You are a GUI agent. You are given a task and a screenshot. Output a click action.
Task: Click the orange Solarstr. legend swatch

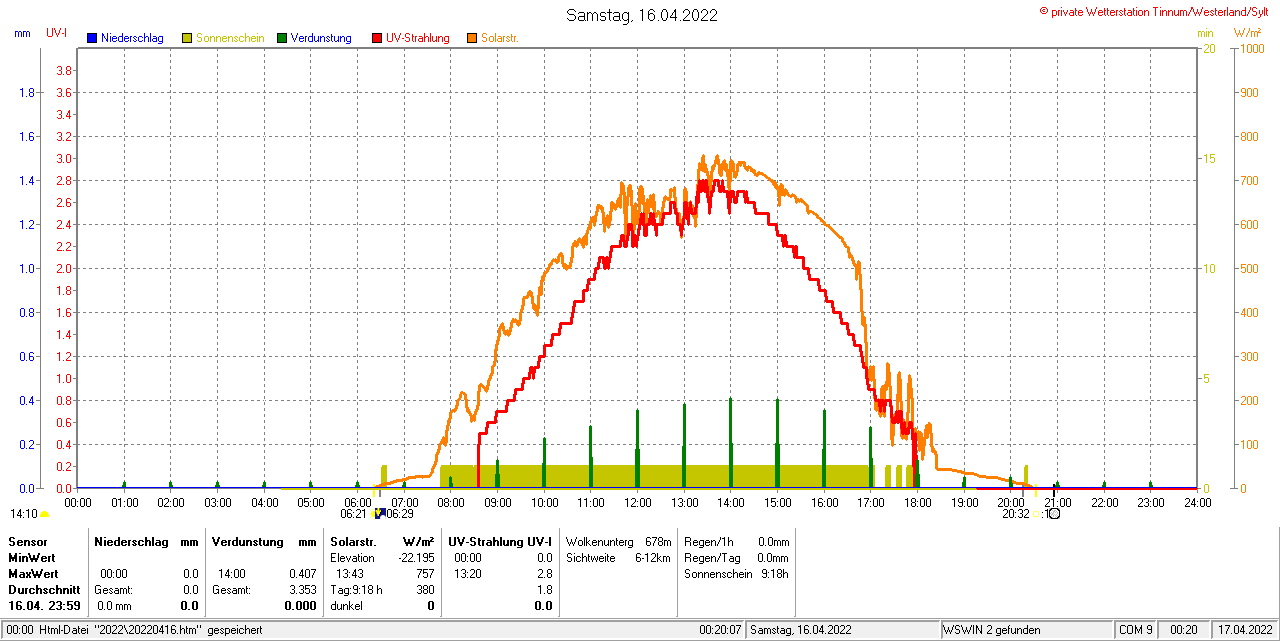click(x=472, y=38)
